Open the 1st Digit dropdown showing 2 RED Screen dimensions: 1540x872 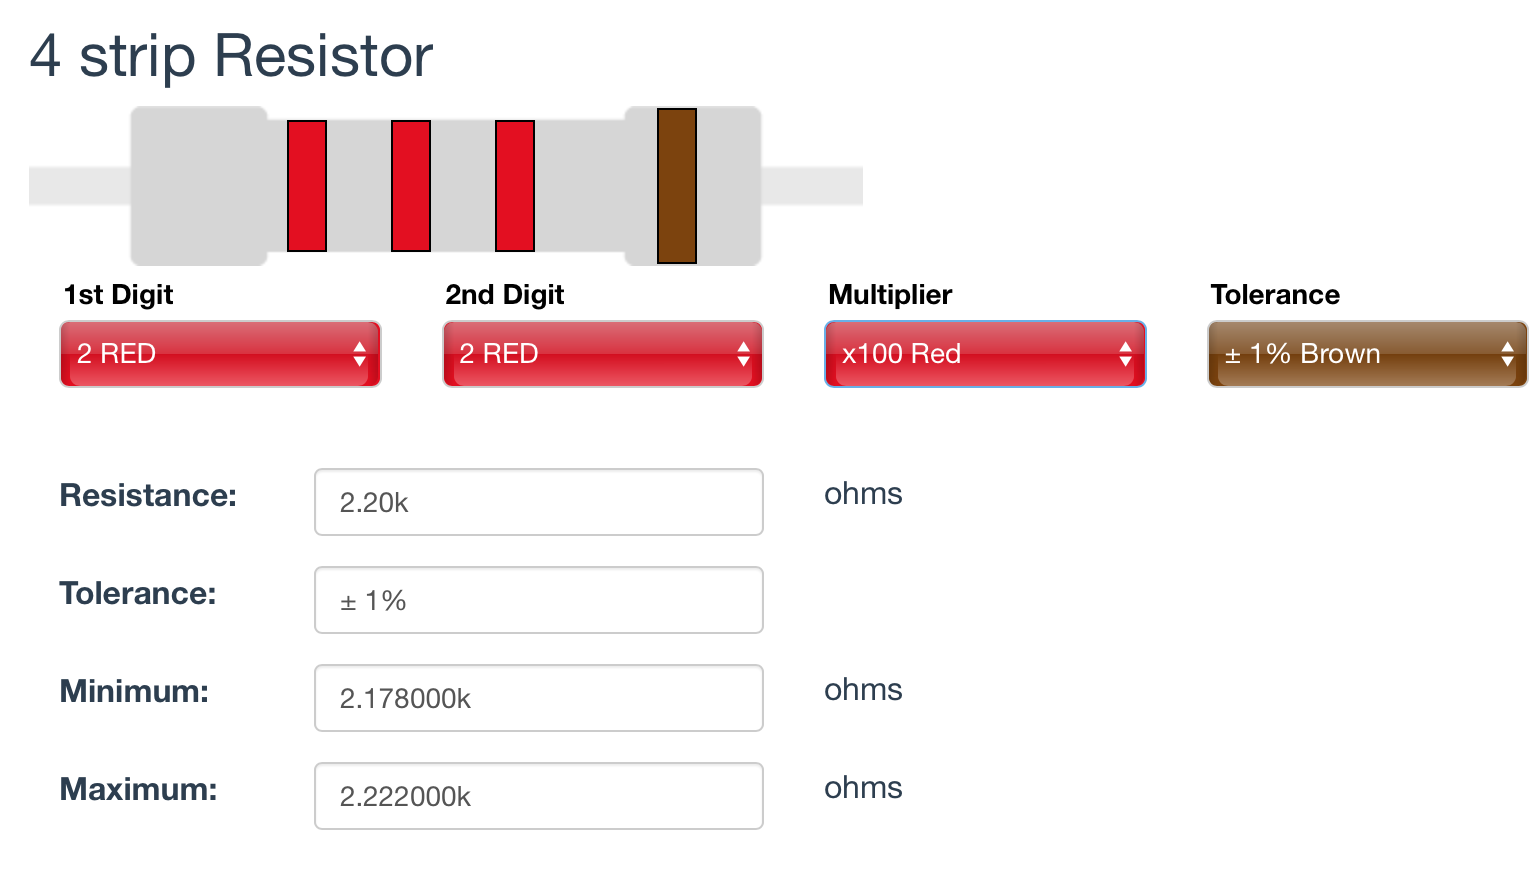[x=220, y=354]
